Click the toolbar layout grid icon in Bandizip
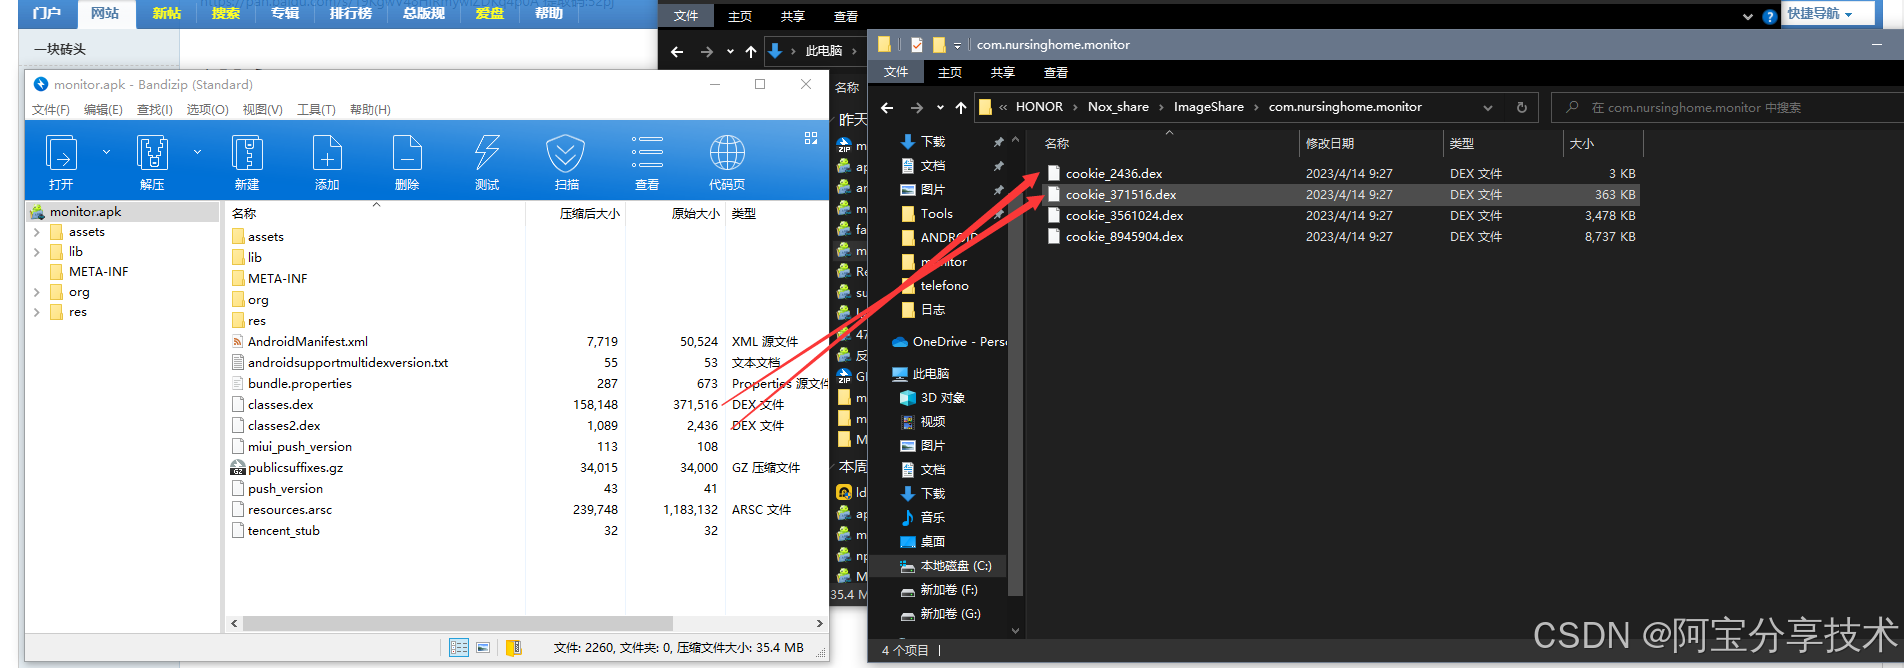Image resolution: width=1904 pixels, height=668 pixels. click(x=811, y=138)
